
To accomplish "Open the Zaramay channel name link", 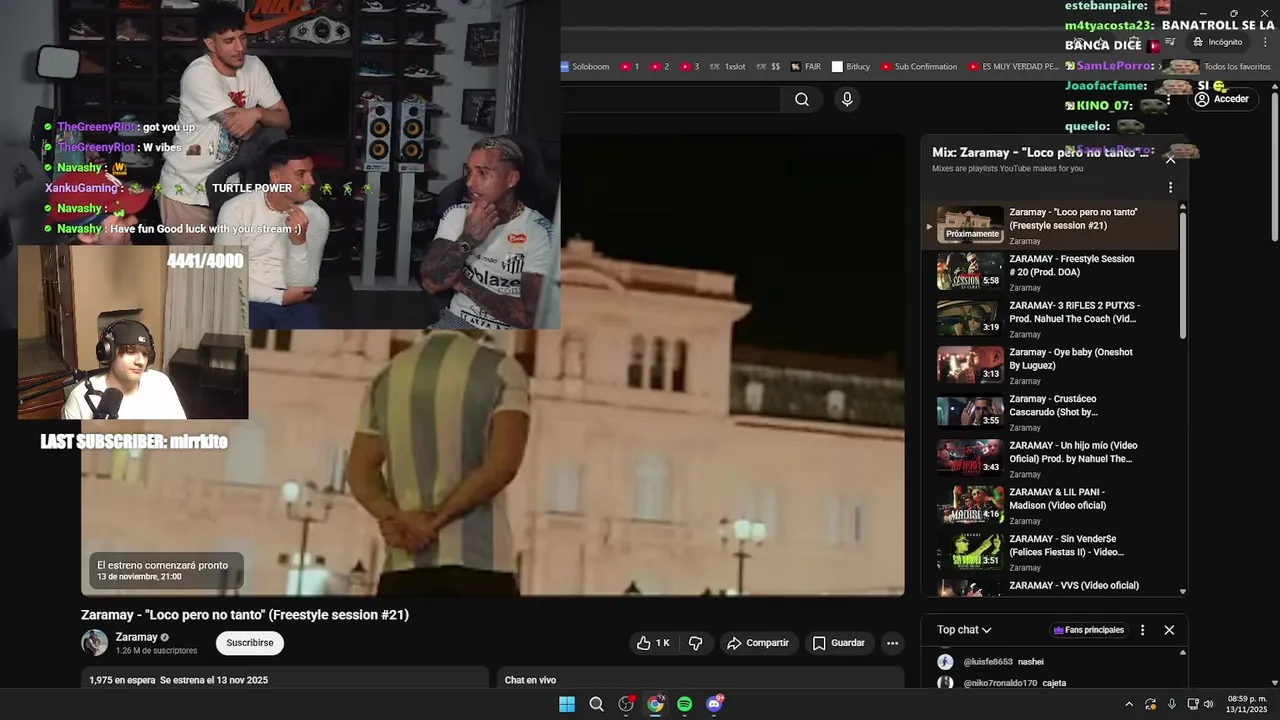I will tap(136, 637).
